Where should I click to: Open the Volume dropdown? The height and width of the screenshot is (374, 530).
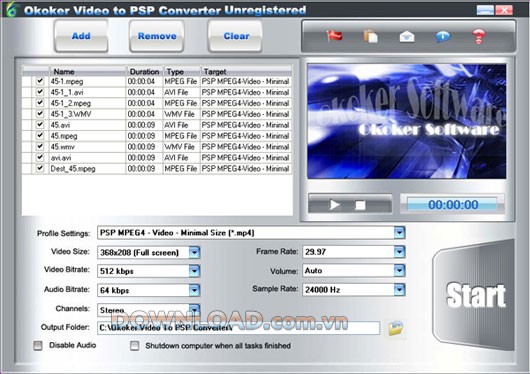[399, 271]
